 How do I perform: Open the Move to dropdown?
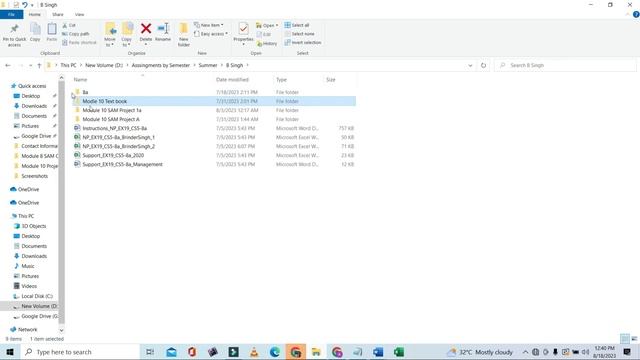tap(110, 35)
